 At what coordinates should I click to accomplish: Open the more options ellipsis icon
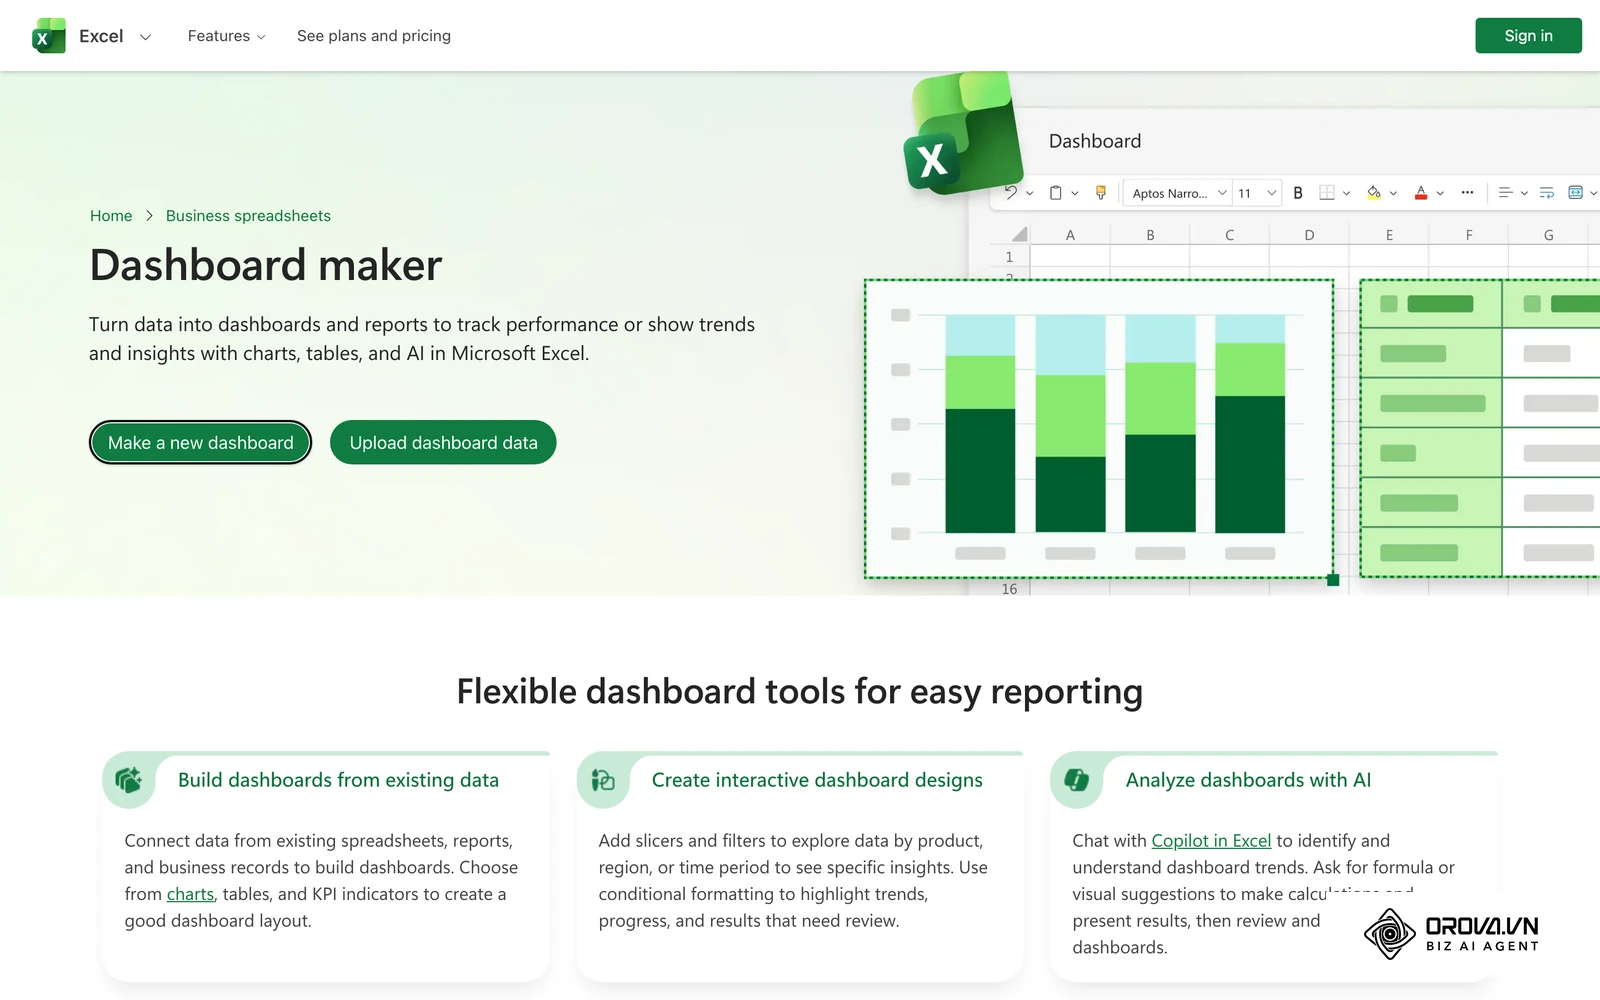pos(1467,193)
